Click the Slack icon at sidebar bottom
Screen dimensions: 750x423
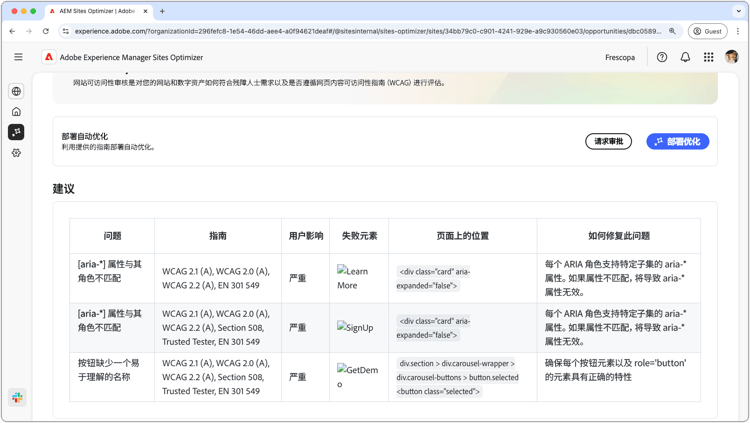[x=17, y=398]
